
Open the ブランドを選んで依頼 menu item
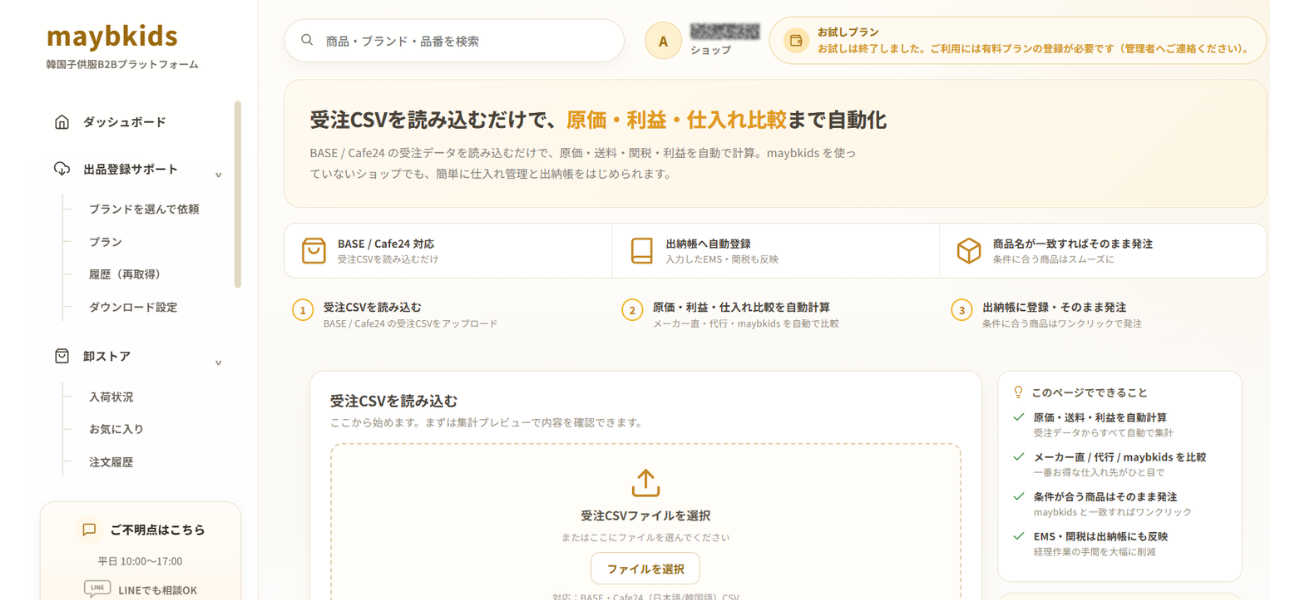pos(144,209)
